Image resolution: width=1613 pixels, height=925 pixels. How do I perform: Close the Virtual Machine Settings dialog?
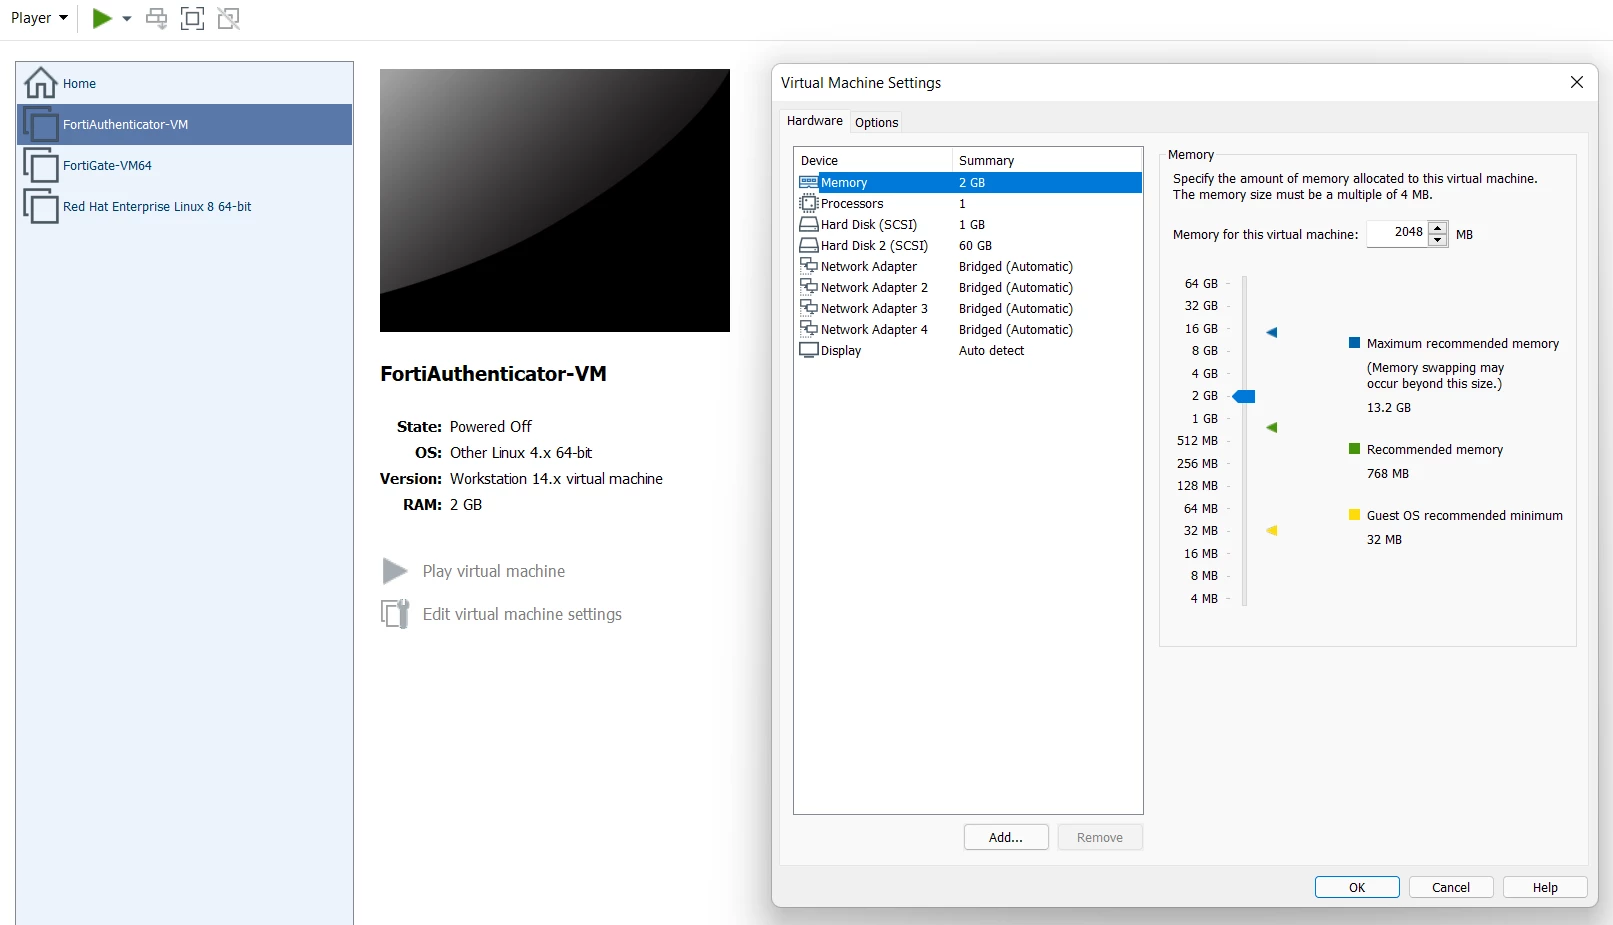[1577, 82]
